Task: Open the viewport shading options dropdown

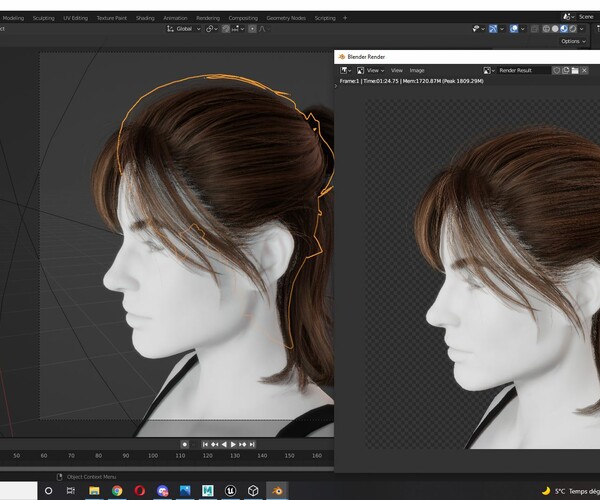Action: tap(582, 29)
